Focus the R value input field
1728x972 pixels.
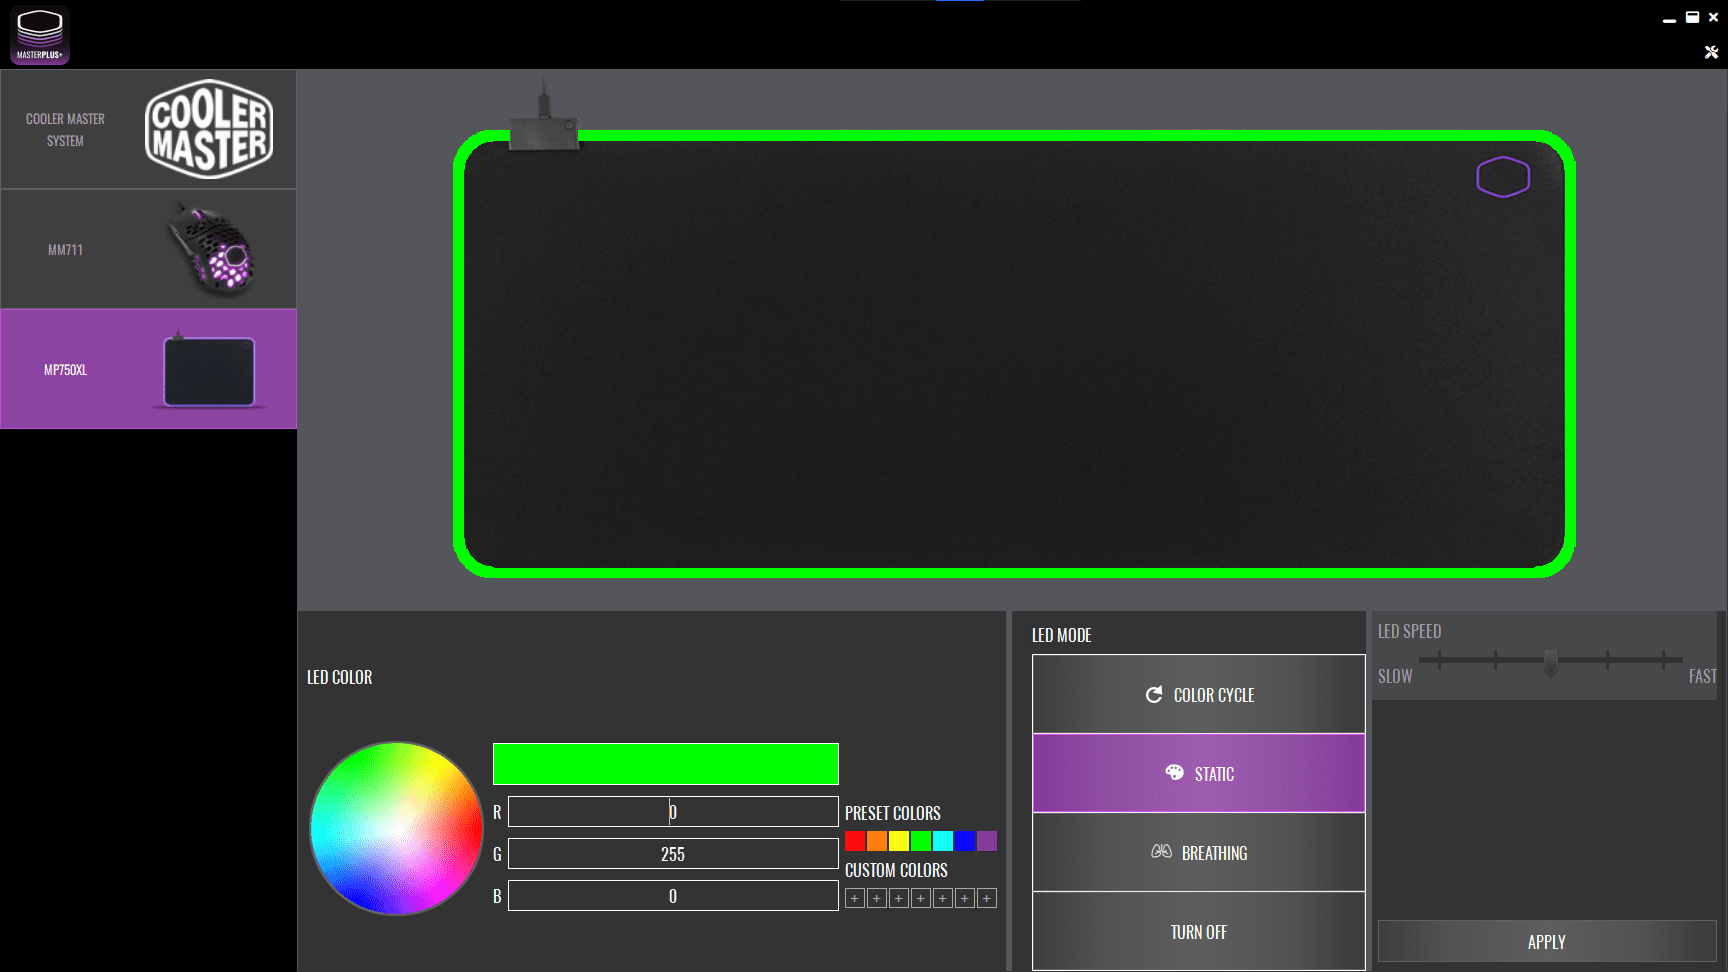pos(673,812)
